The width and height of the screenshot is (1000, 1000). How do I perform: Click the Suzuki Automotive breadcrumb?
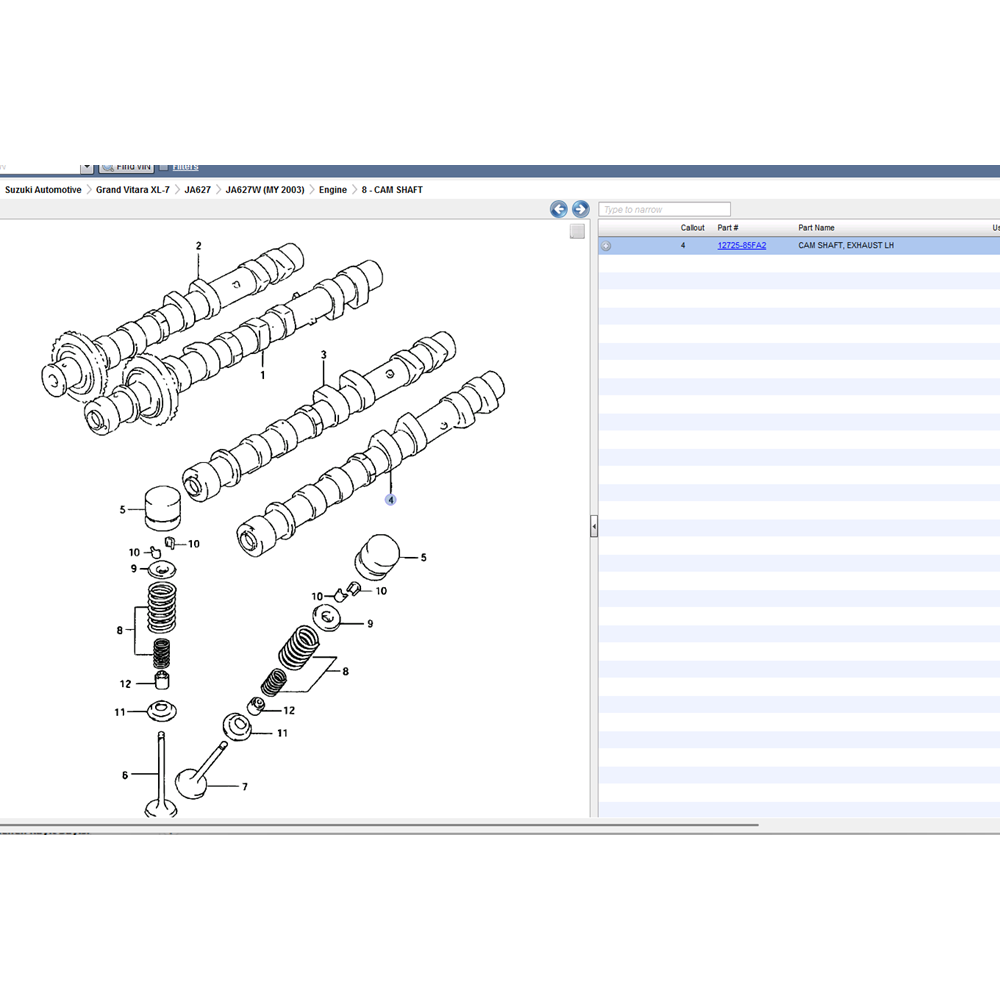pos(43,190)
